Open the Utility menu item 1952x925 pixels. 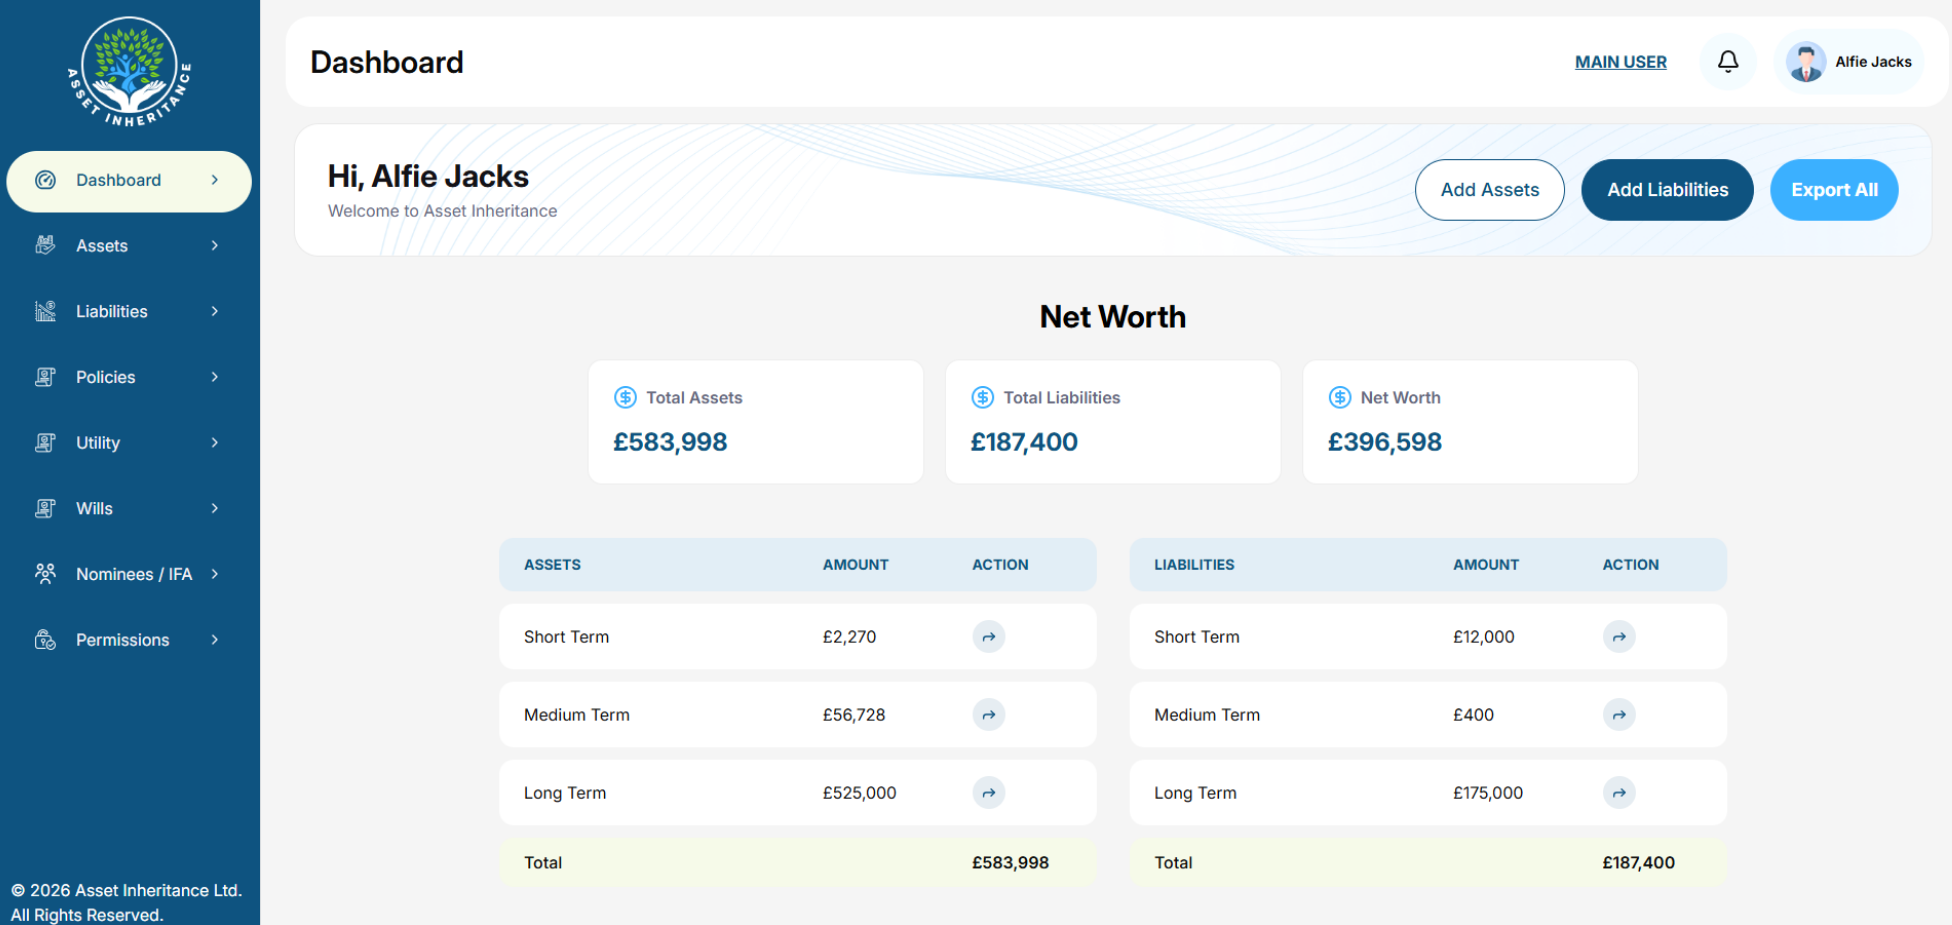[x=98, y=443]
